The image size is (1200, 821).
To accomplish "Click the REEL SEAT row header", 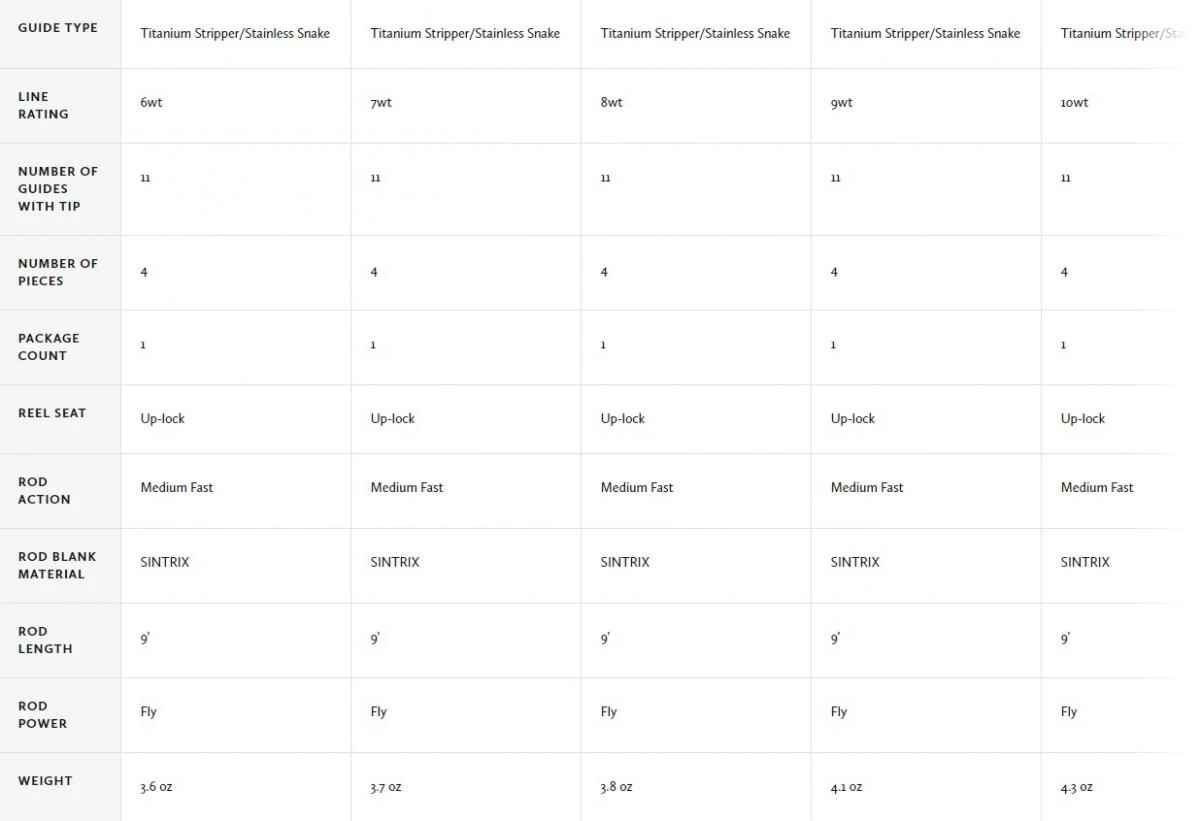I will [52, 413].
